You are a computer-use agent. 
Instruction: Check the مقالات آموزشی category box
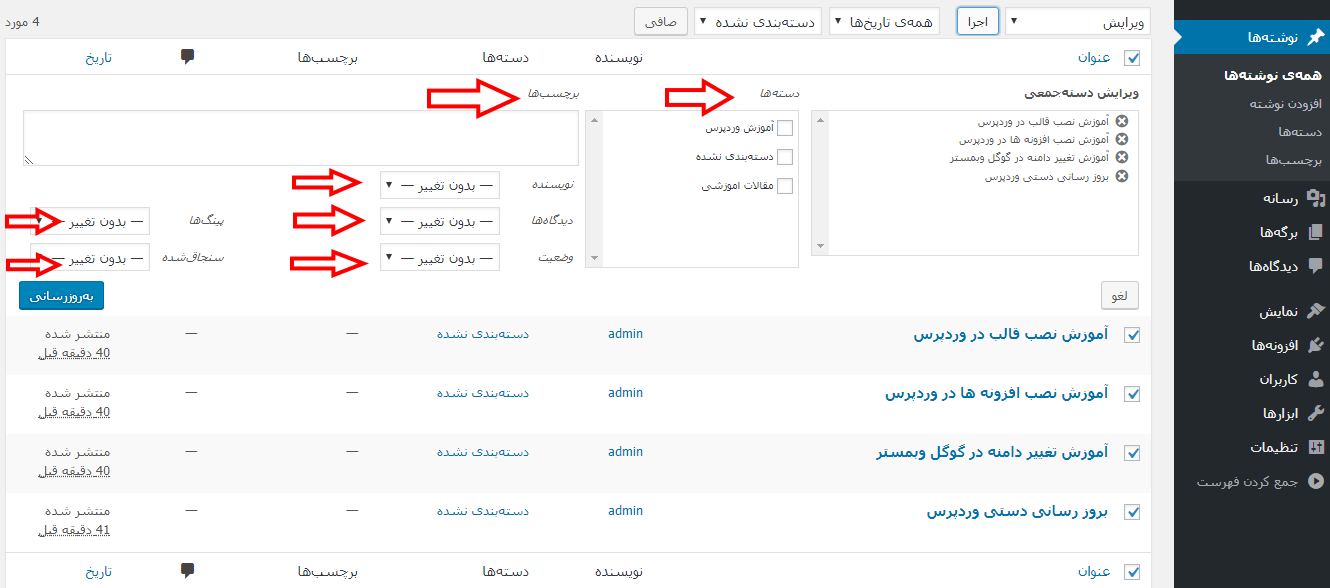[785, 186]
